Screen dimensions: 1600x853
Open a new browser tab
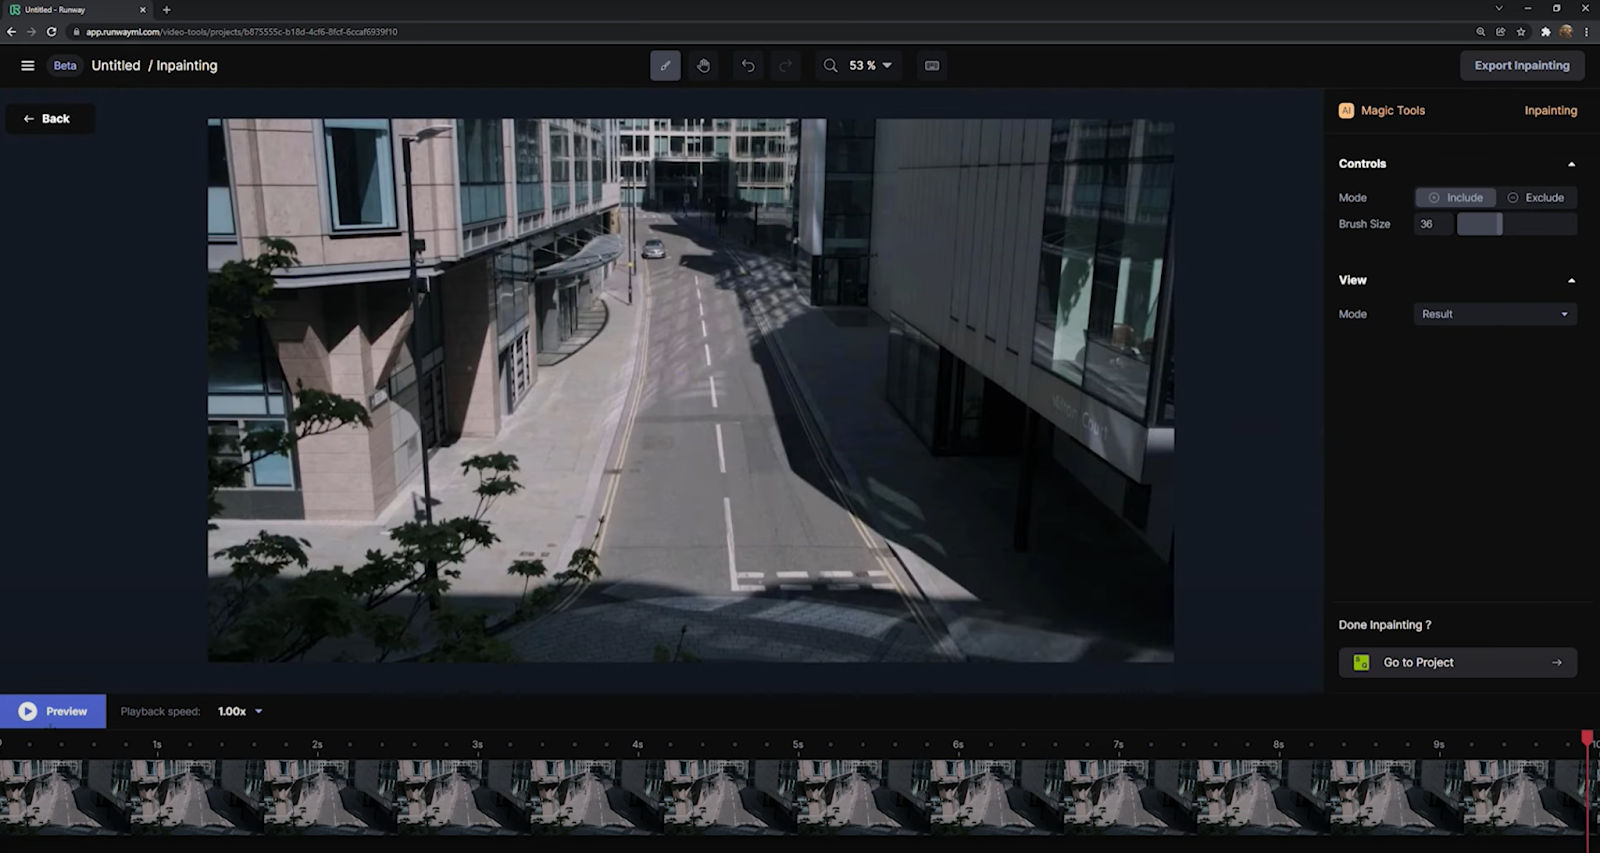coord(166,10)
